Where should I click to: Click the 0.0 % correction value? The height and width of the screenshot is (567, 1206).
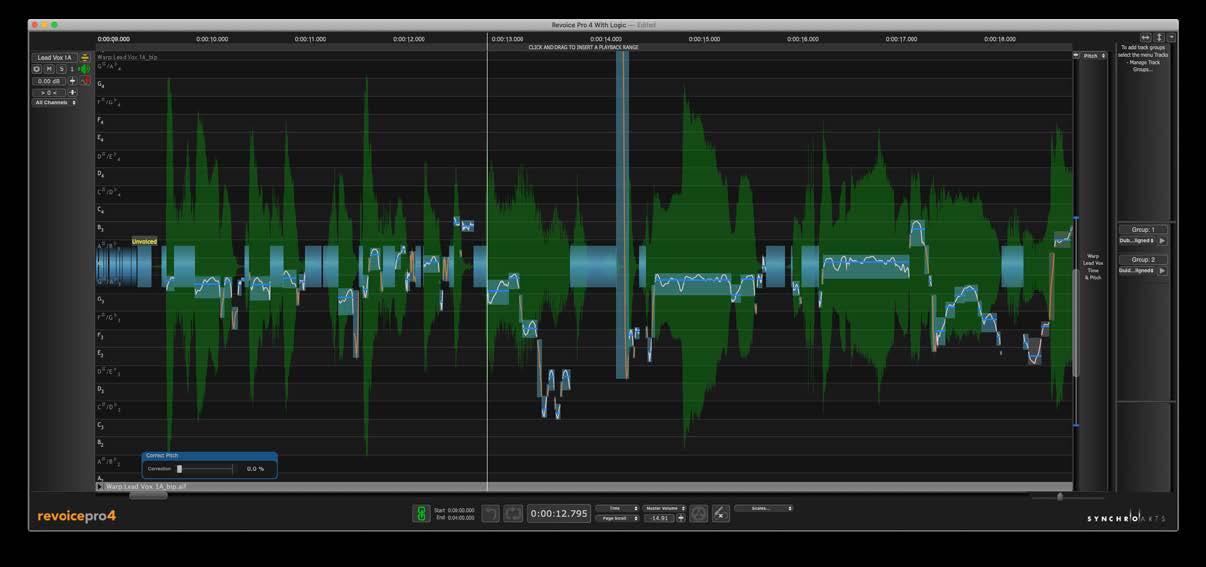click(255, 469)
